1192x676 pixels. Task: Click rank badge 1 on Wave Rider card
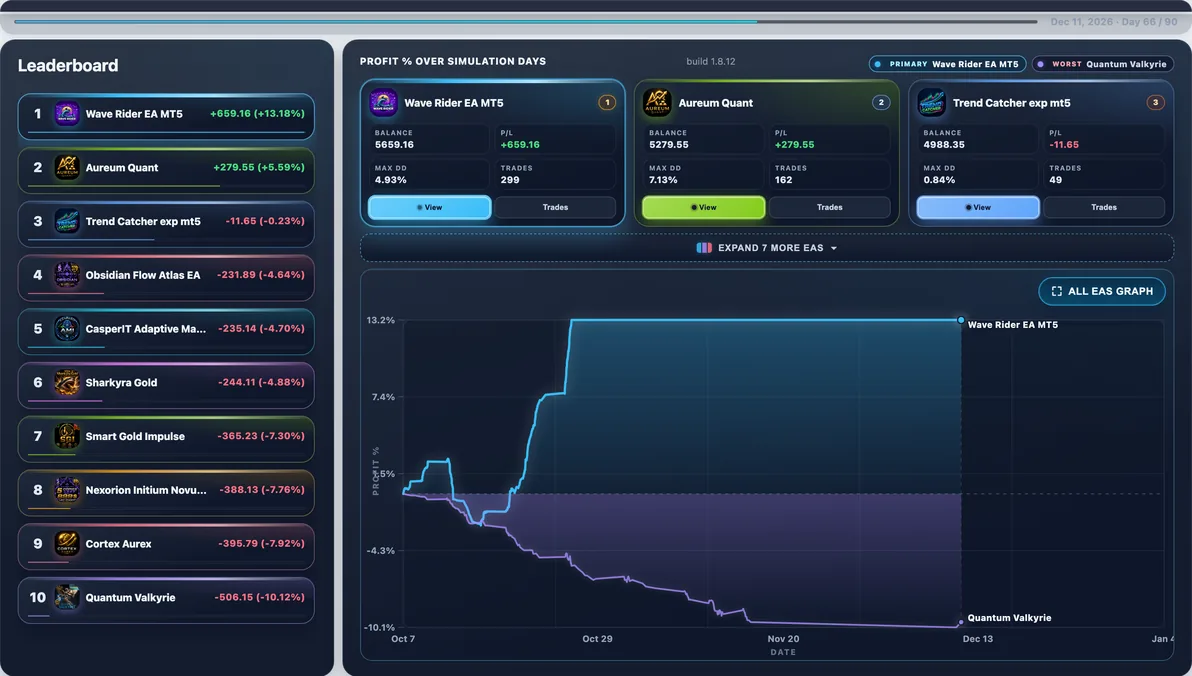pos(607,102)
